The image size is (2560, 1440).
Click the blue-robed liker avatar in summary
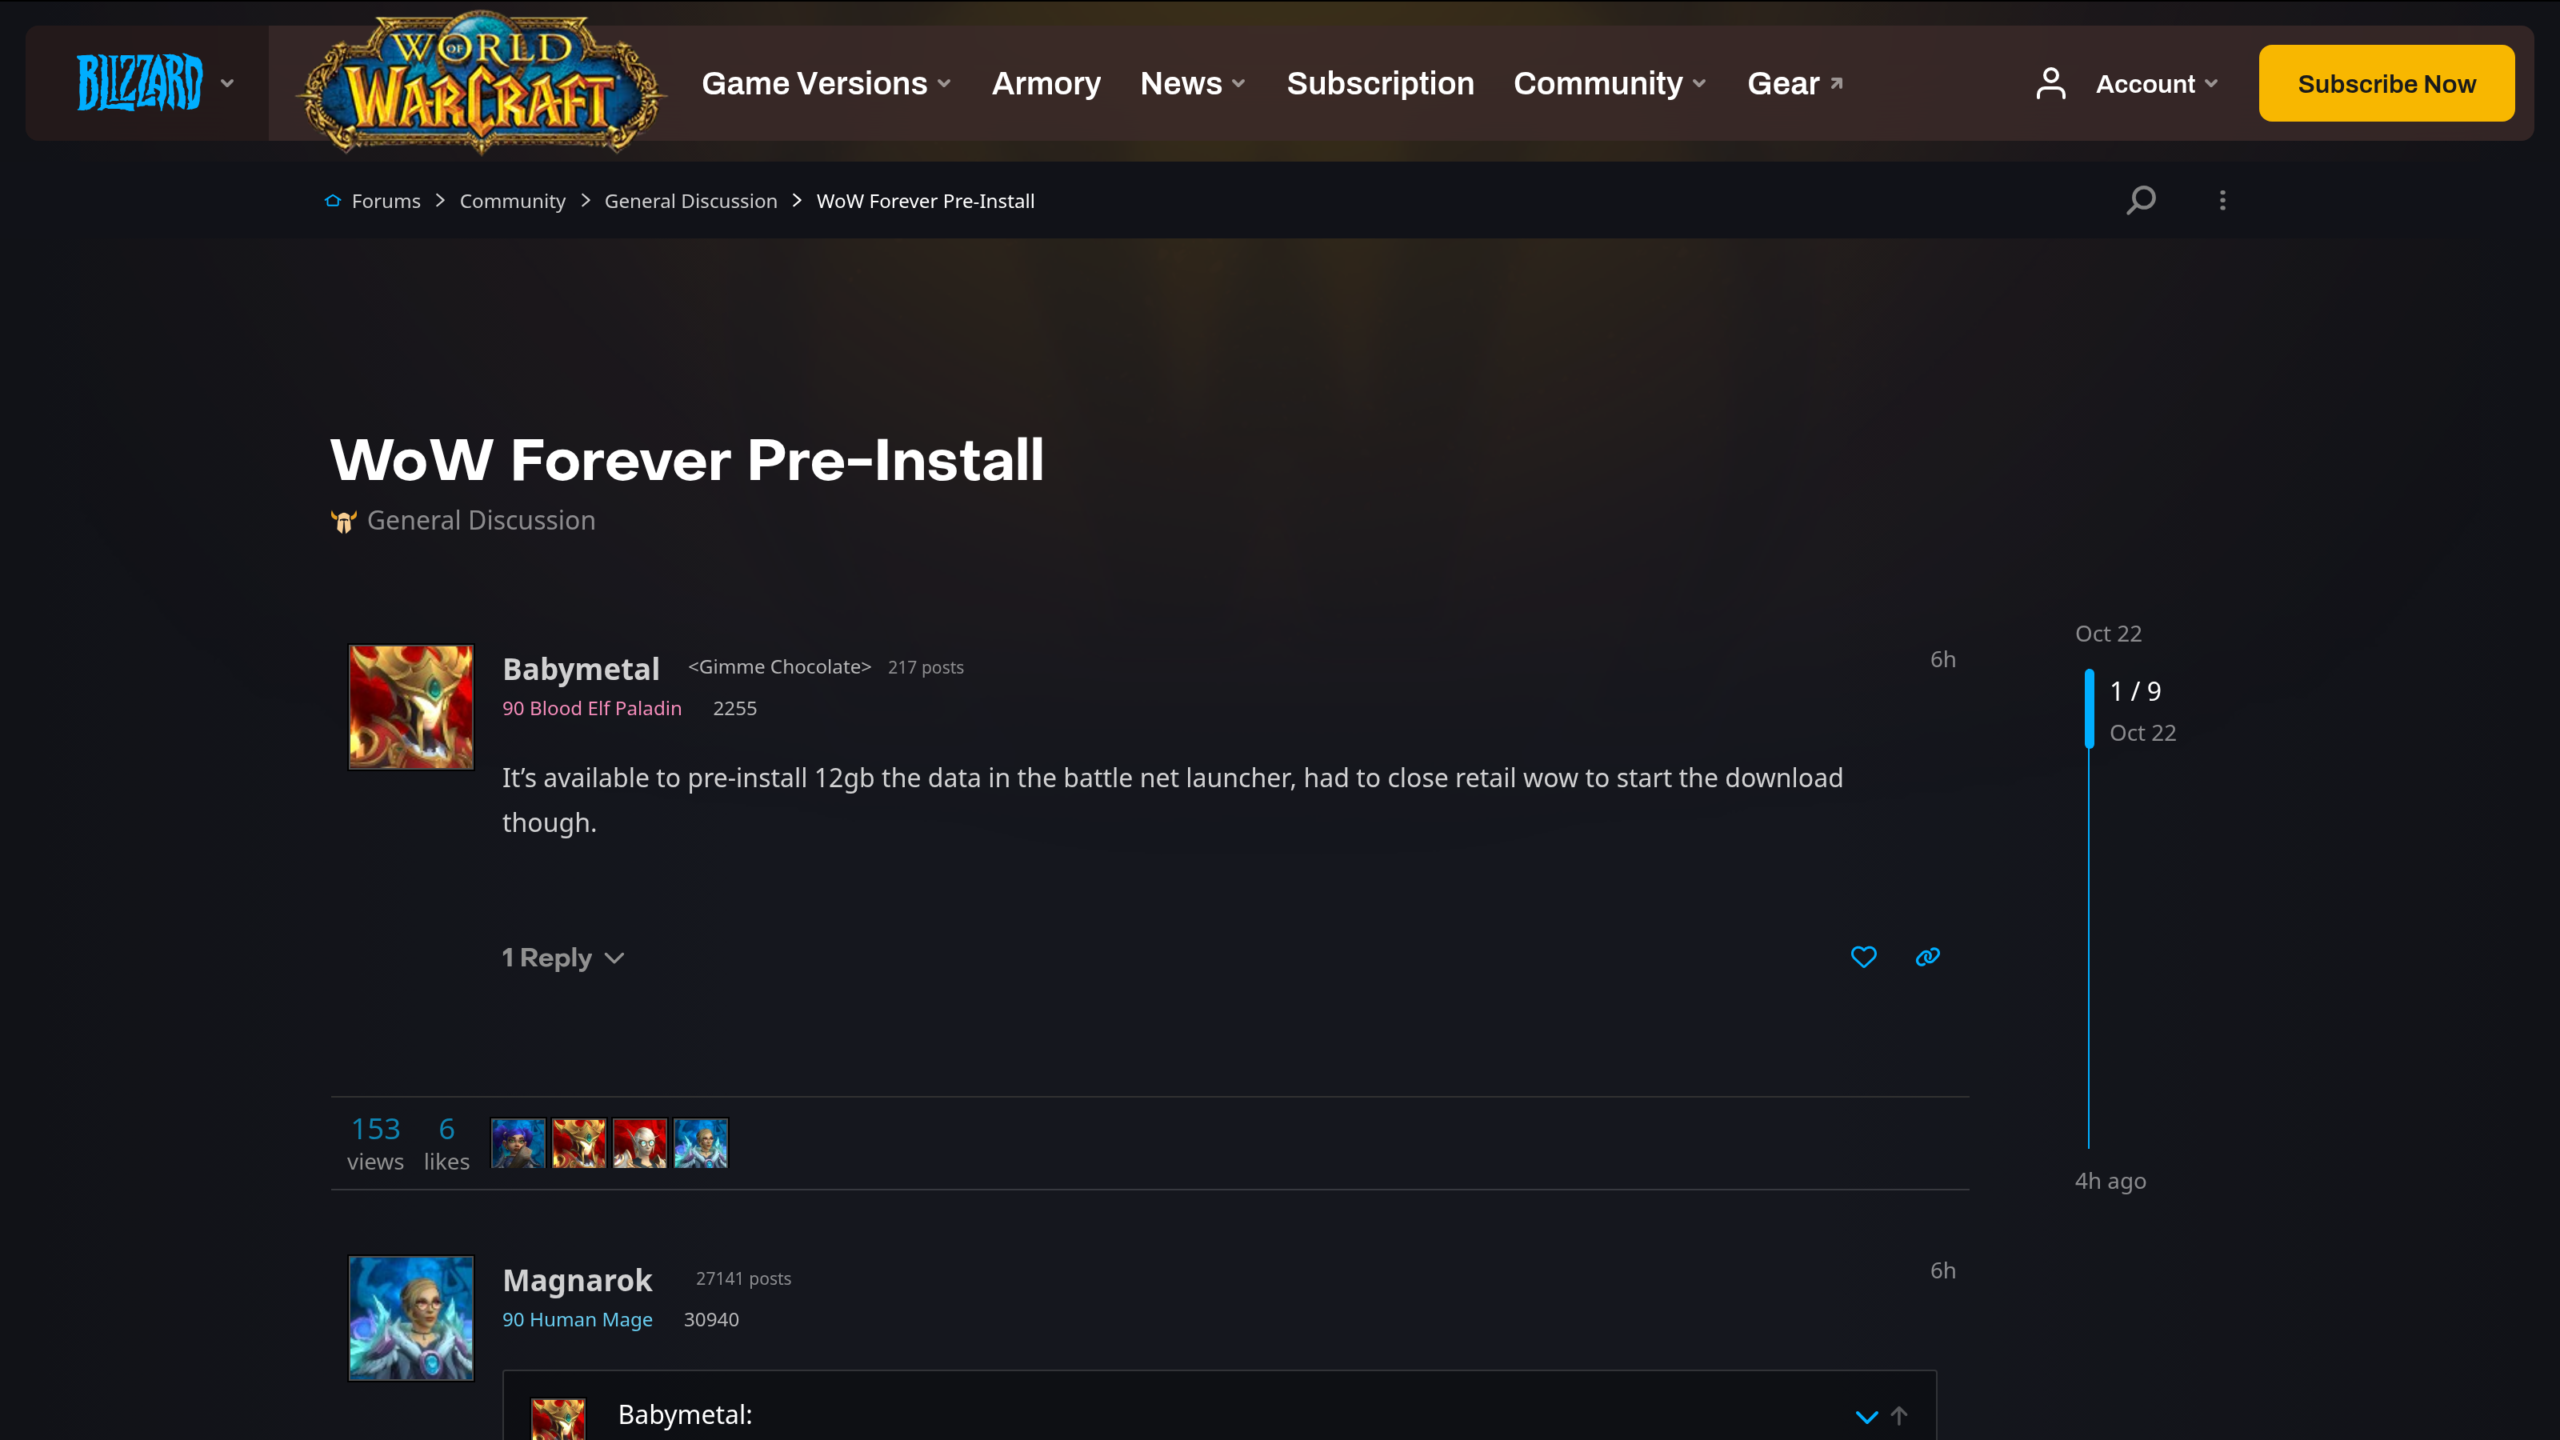point(701,1143)
